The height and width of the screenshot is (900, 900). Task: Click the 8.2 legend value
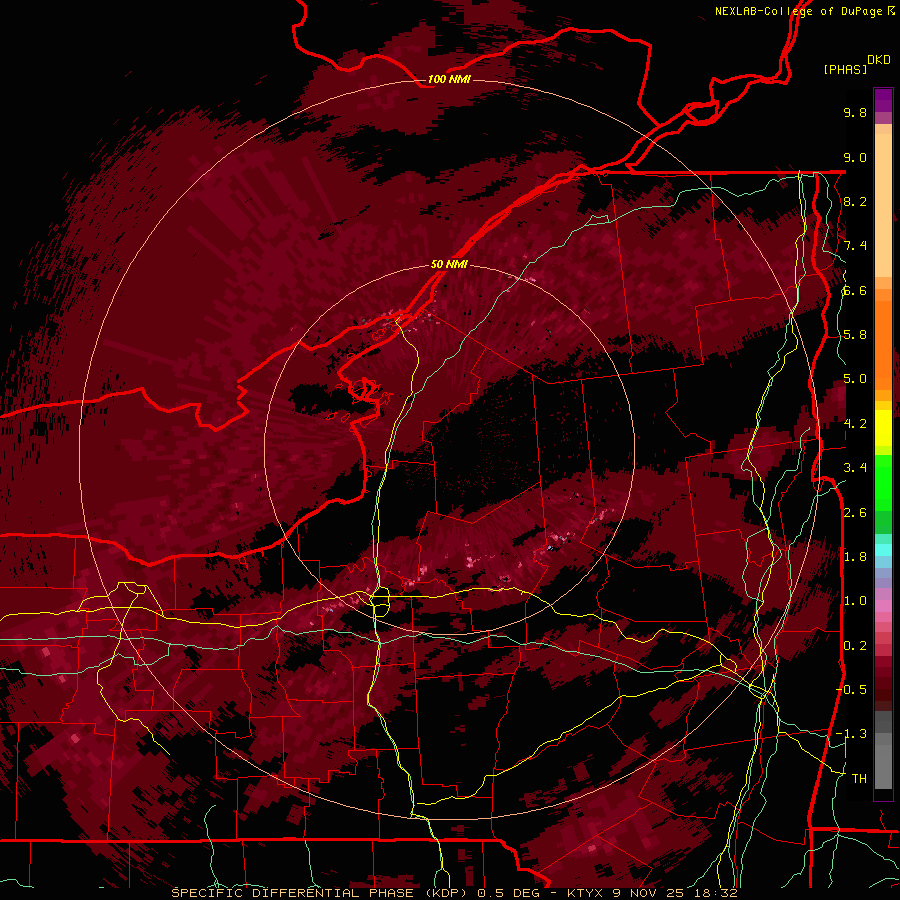[x=855, y=201]
